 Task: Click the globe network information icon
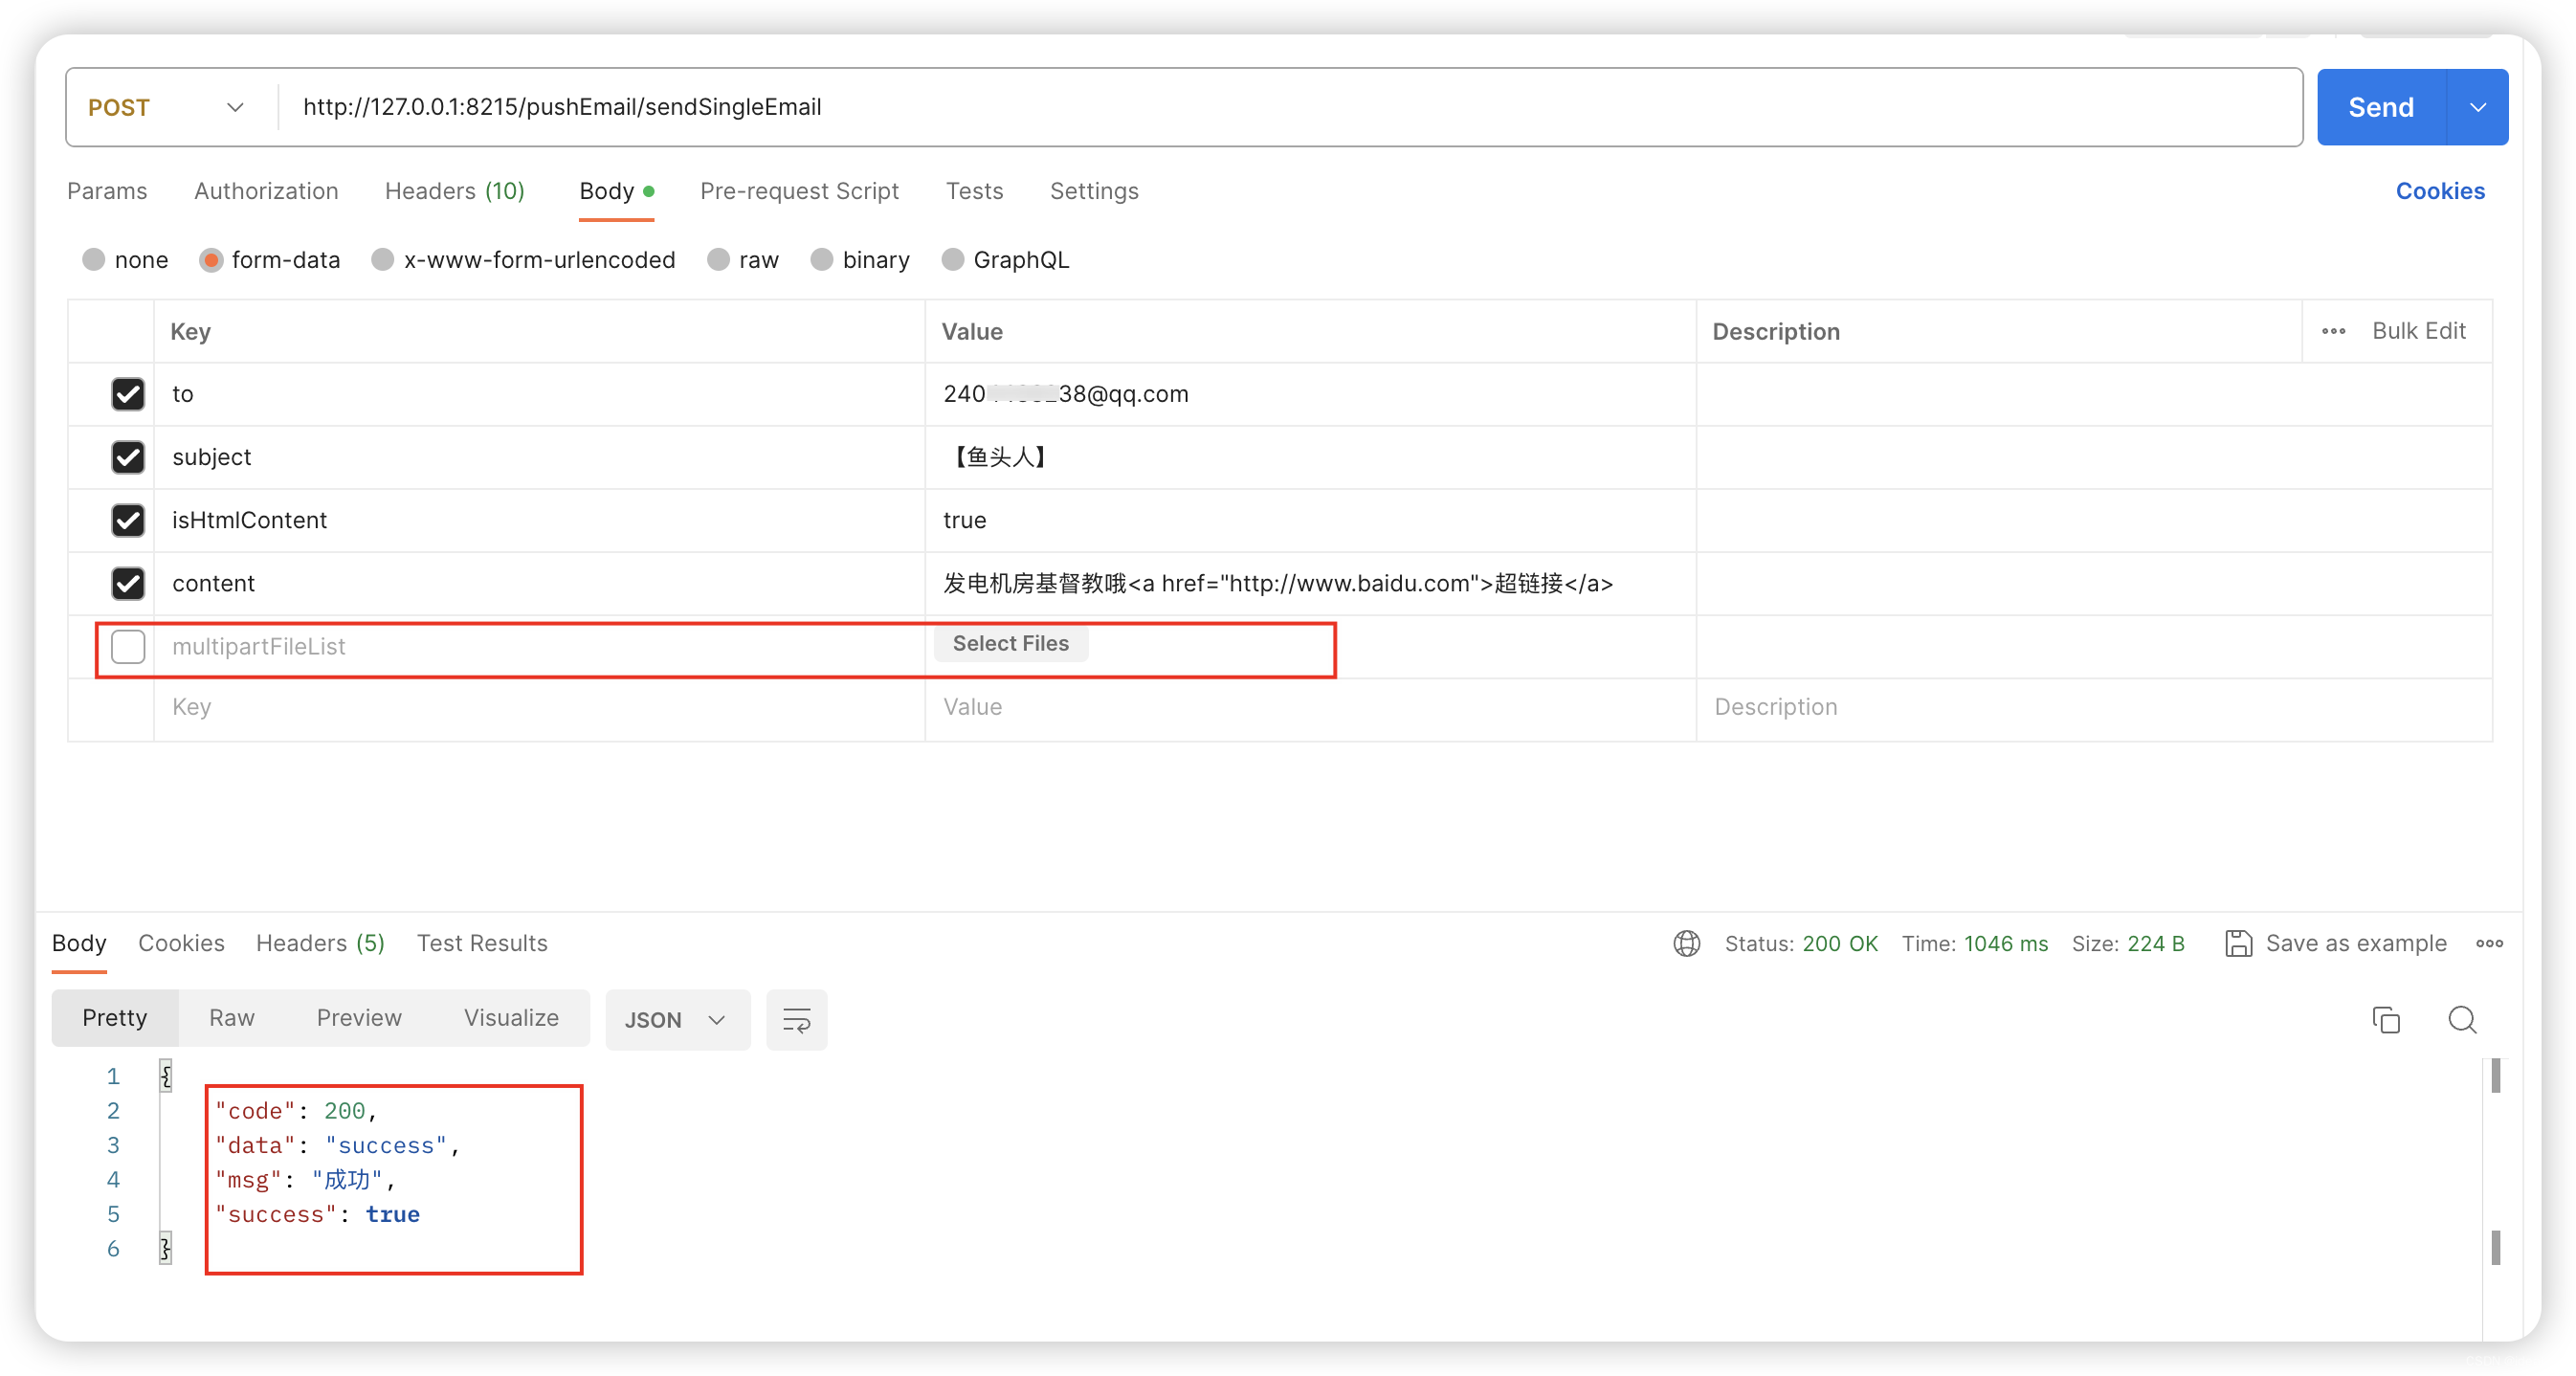(x=1686, y=943)
